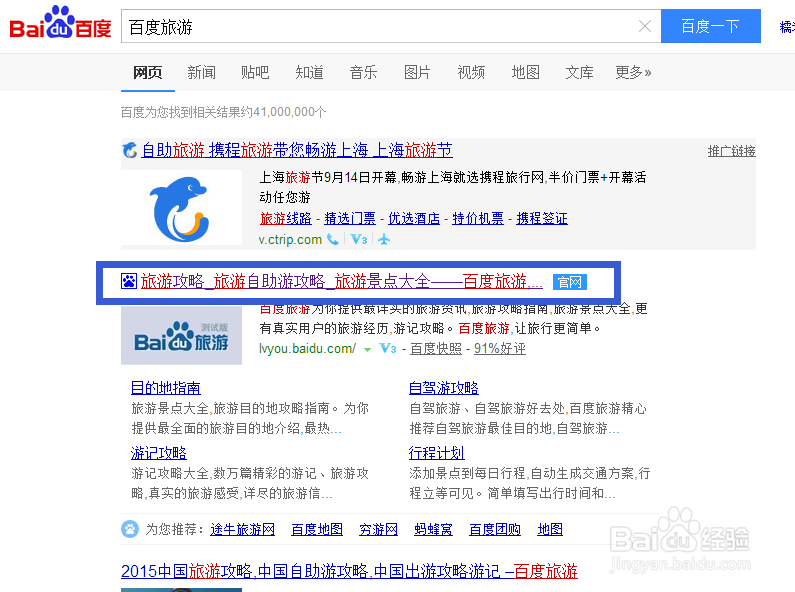Open the 目的地指南 link
The height and width of the screenshot is (592, 795).
coord(165,388)
